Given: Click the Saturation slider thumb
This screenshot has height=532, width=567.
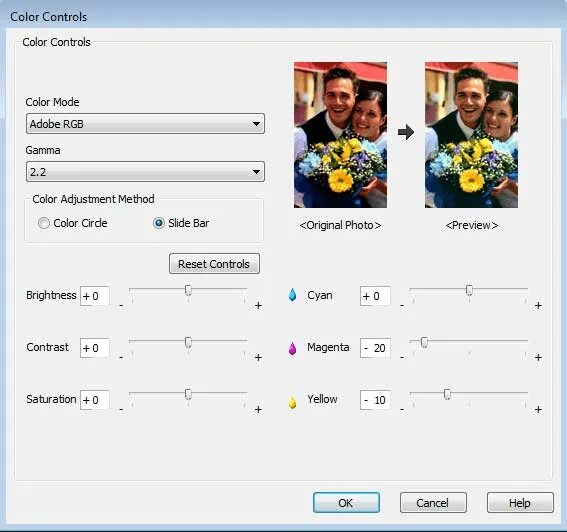Looking at the screenshot, I should (188, 394).
